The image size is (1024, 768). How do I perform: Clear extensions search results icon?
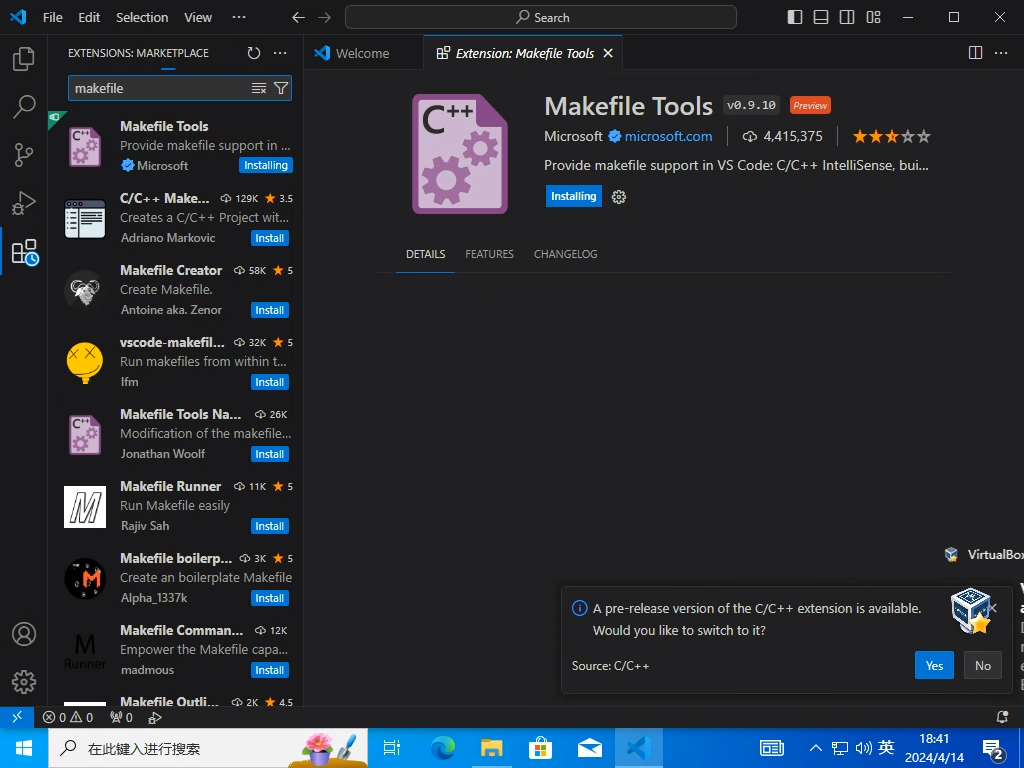[259, 88]
